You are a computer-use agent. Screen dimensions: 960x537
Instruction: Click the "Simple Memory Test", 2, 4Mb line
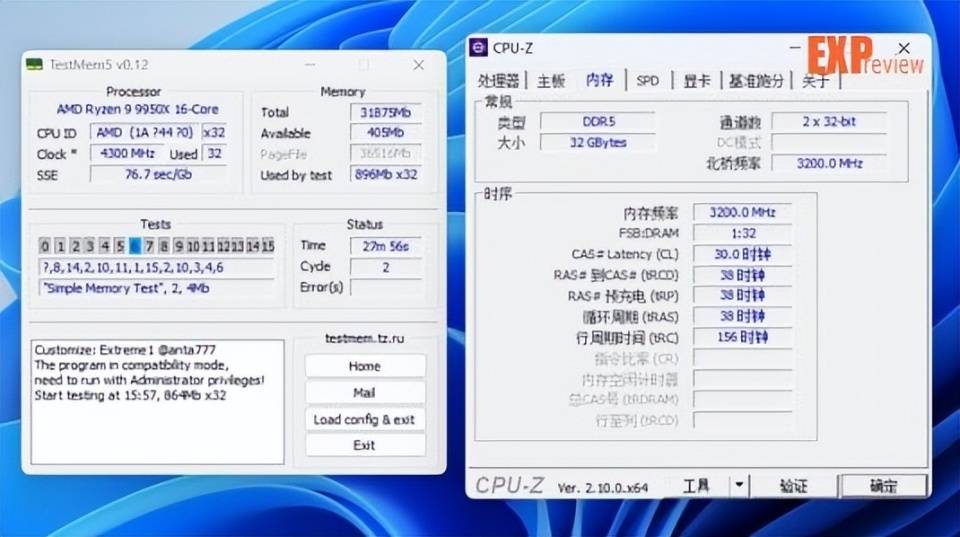156,288
